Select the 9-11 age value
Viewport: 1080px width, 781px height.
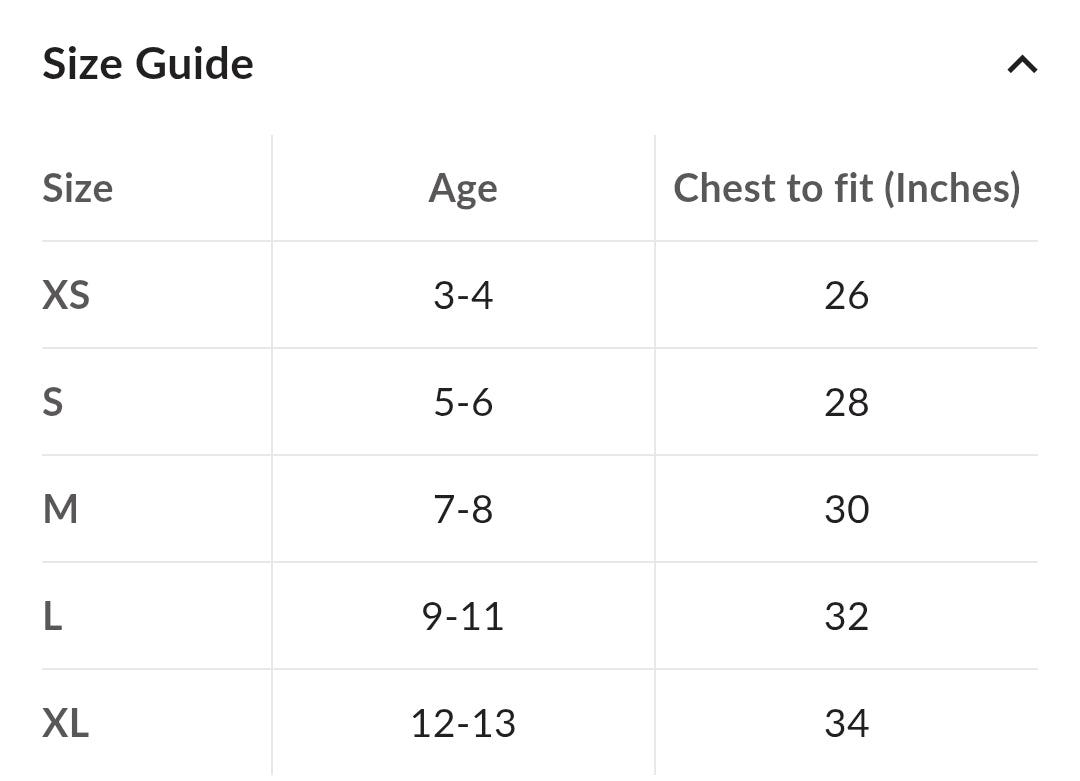pyautogui.click(x=463, y=616)
